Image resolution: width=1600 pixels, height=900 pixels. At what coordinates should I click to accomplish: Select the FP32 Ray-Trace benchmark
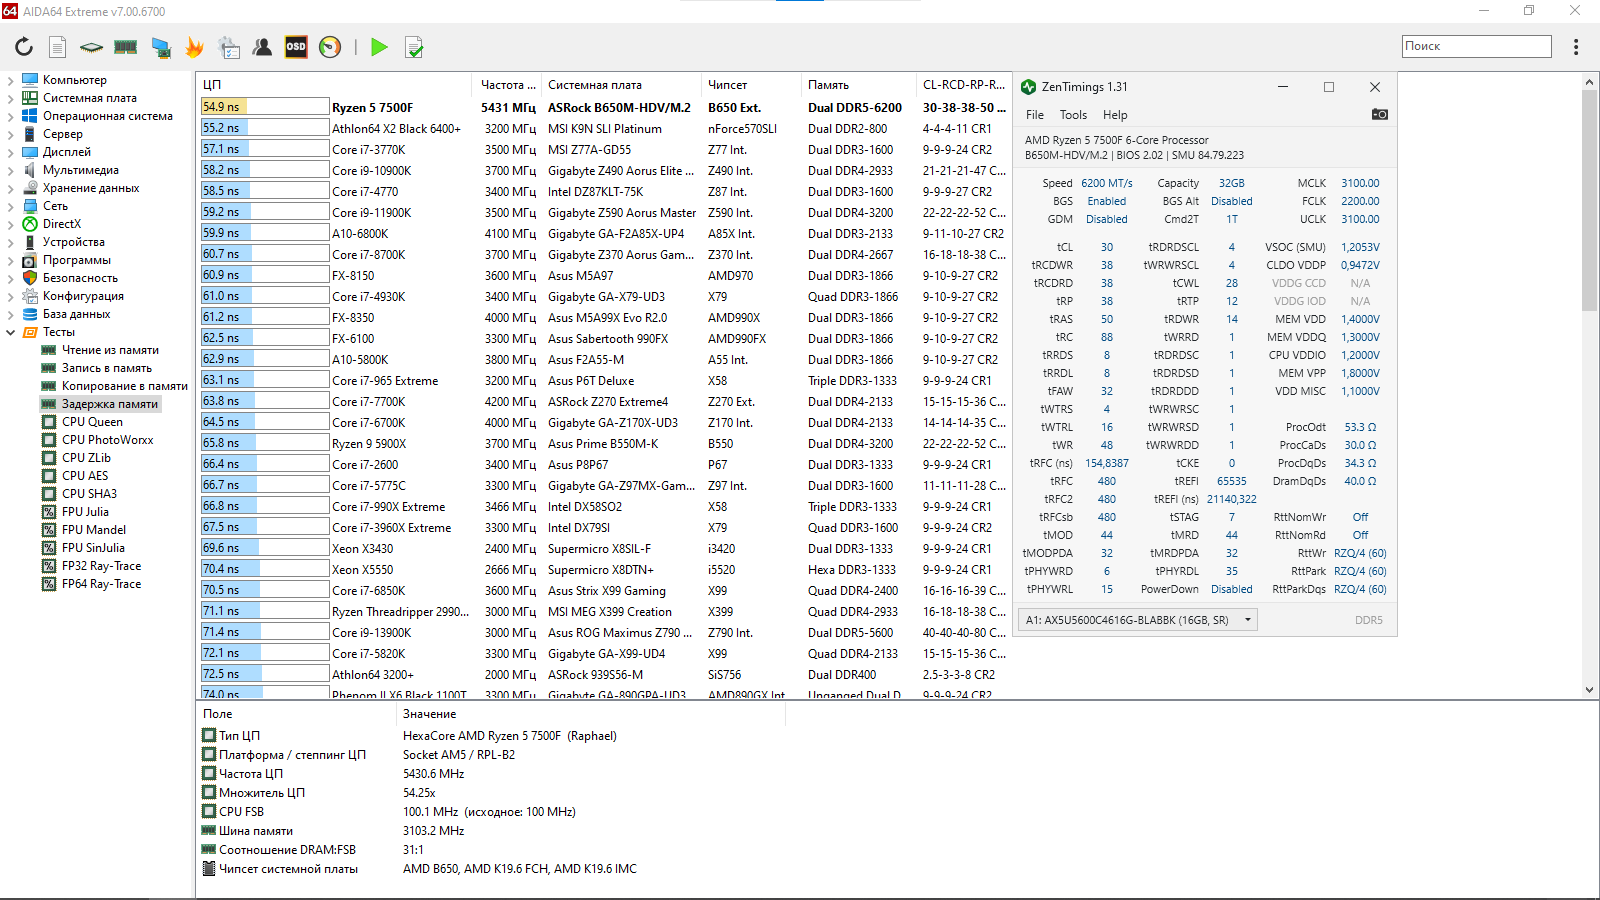101,566
